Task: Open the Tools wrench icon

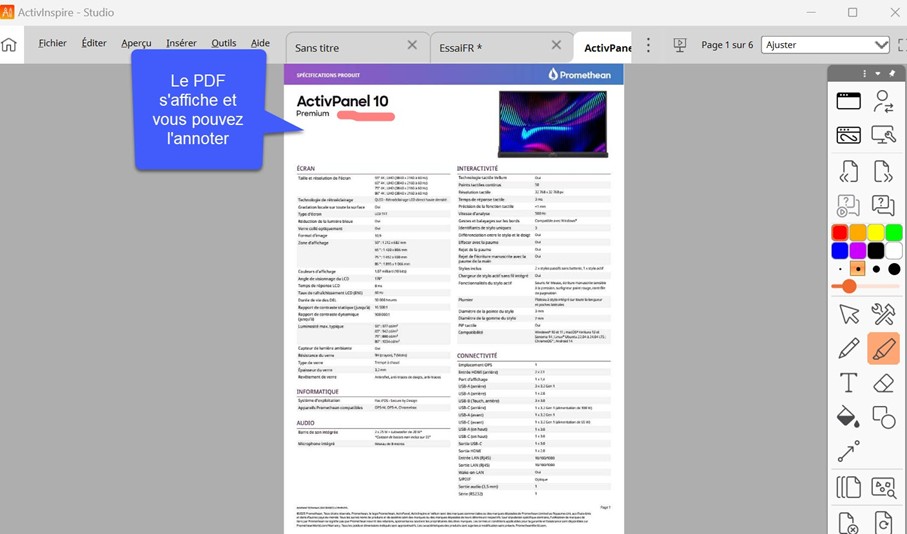Action: click(883, 314)
